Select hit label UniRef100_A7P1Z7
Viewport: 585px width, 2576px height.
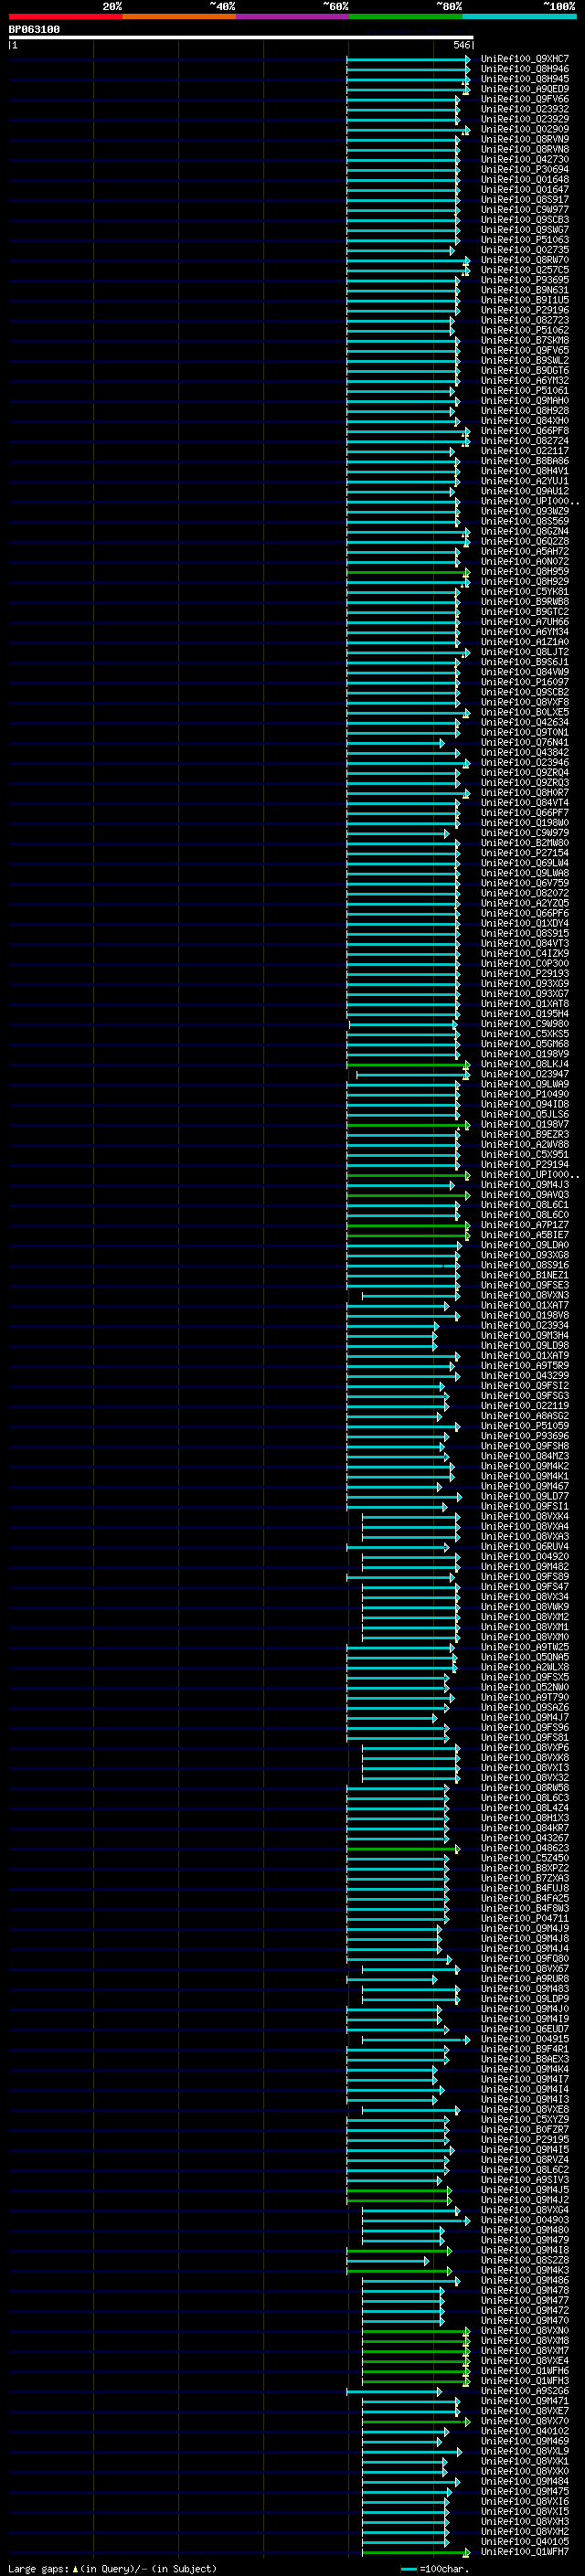coord(525,1224)
